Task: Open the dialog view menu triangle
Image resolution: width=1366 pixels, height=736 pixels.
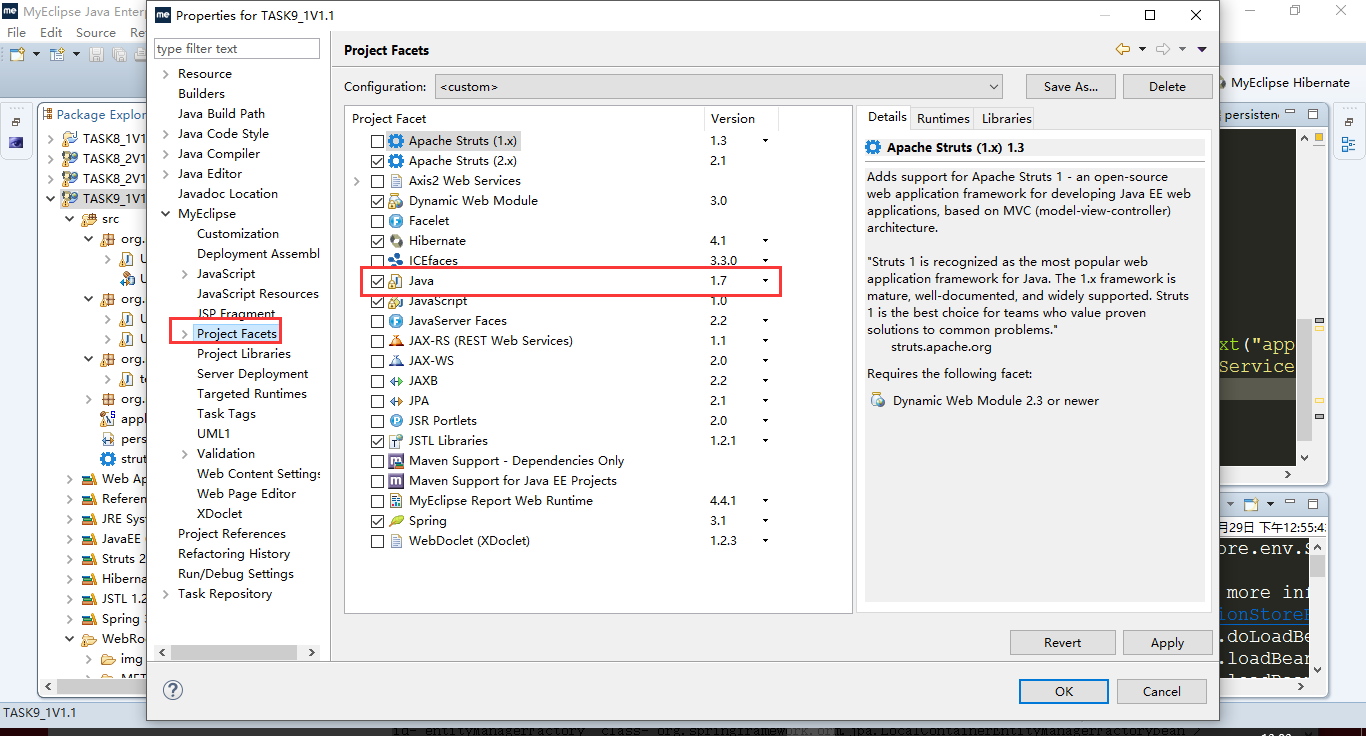Action: (1201, 49)
